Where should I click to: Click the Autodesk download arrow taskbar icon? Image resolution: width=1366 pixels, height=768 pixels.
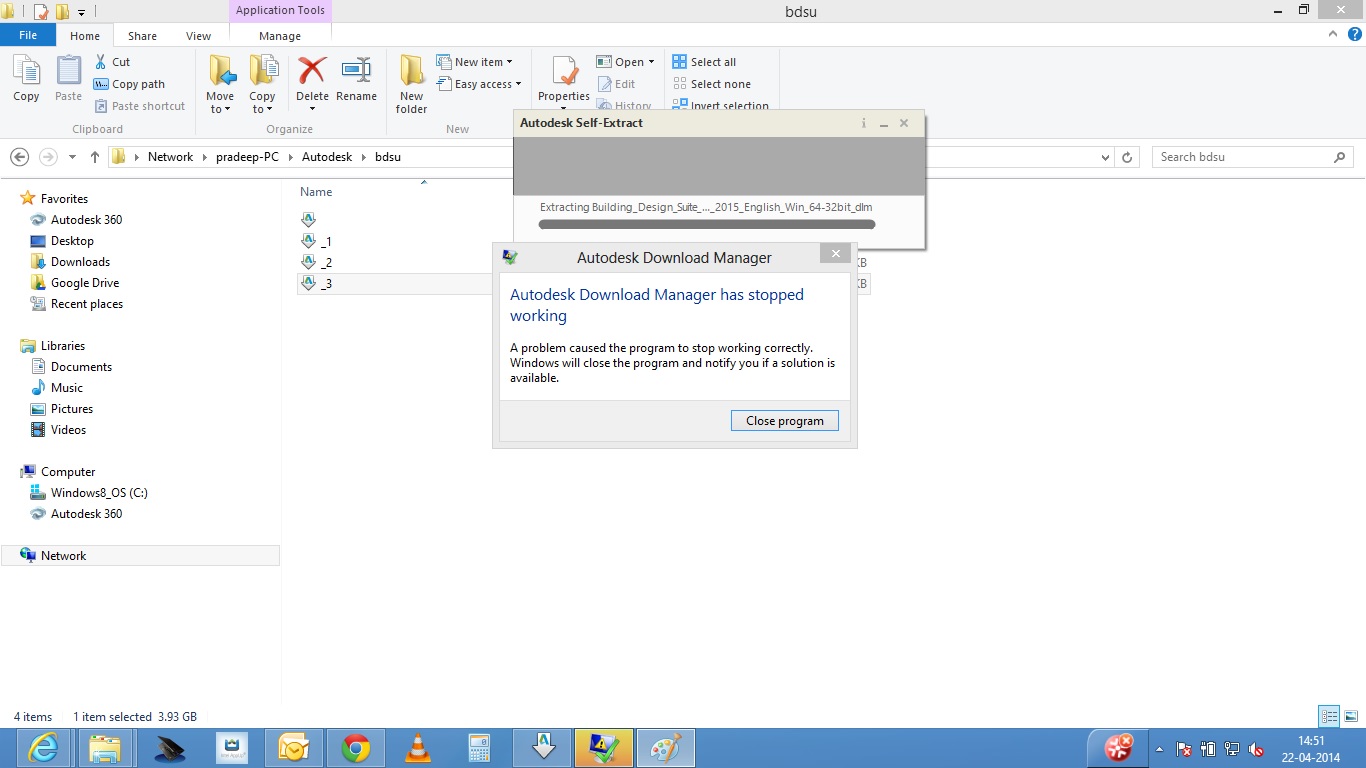[543, 748]
